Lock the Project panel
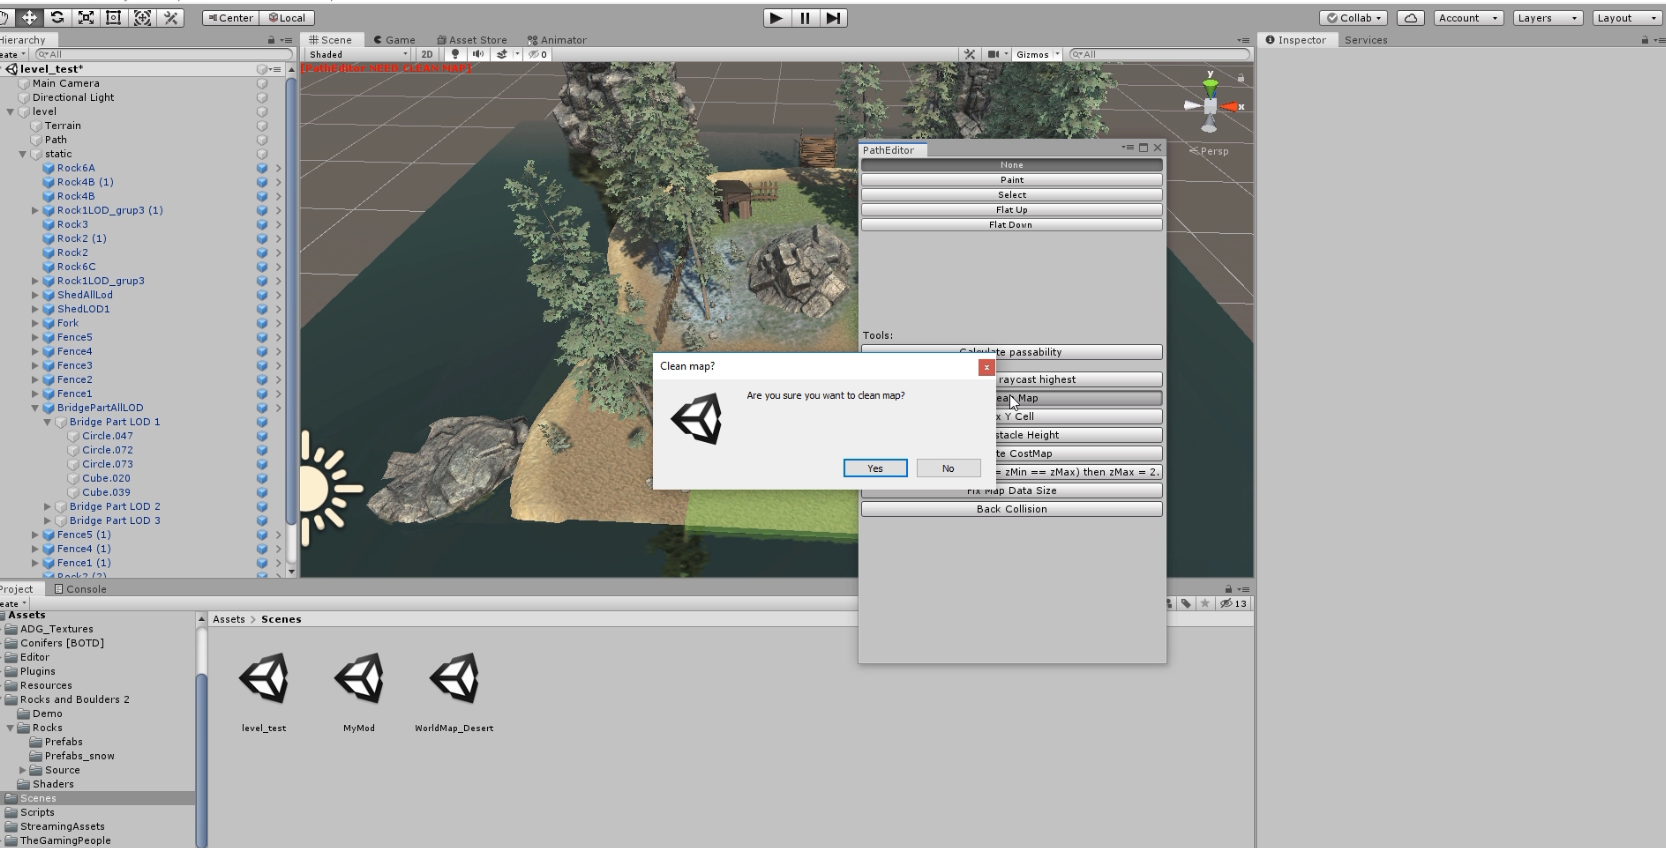The width and height of the screenshot is (1666, 848). (x=1229, y=589)
